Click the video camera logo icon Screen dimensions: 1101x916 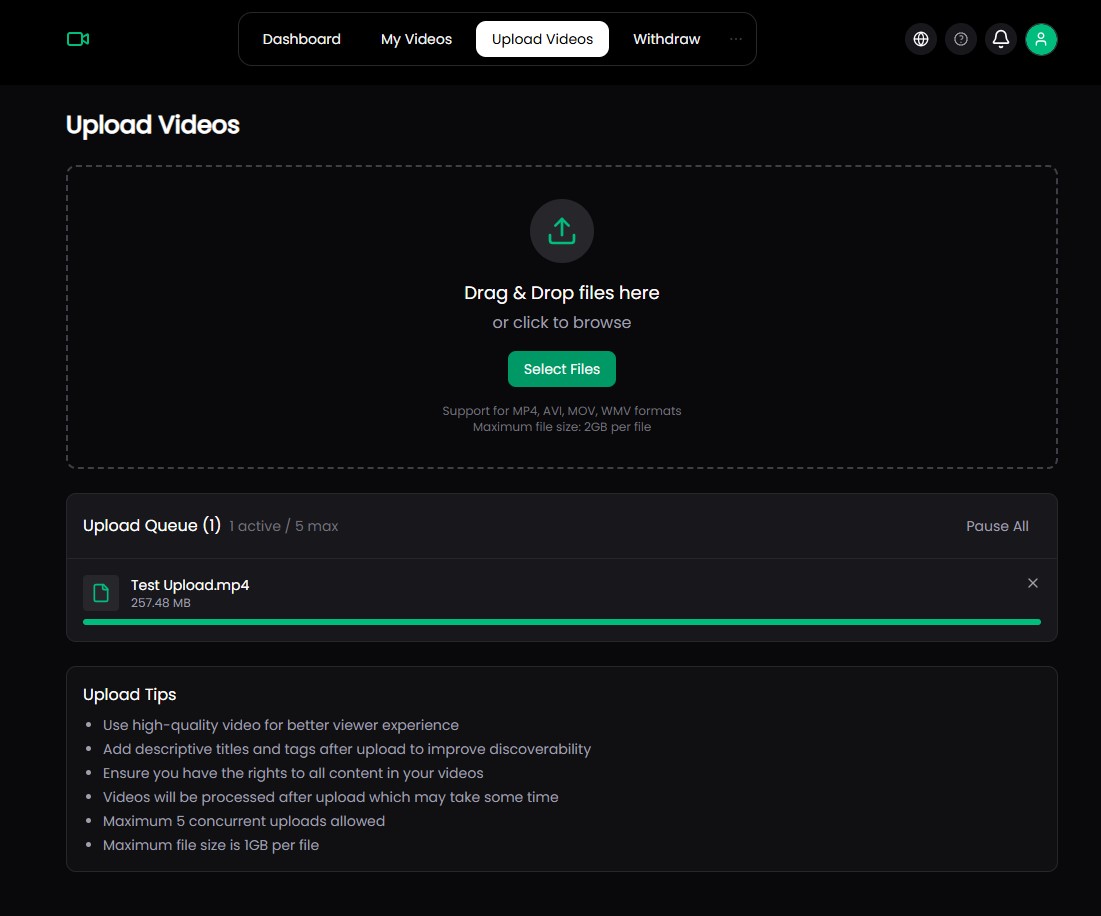click(78, 39)
